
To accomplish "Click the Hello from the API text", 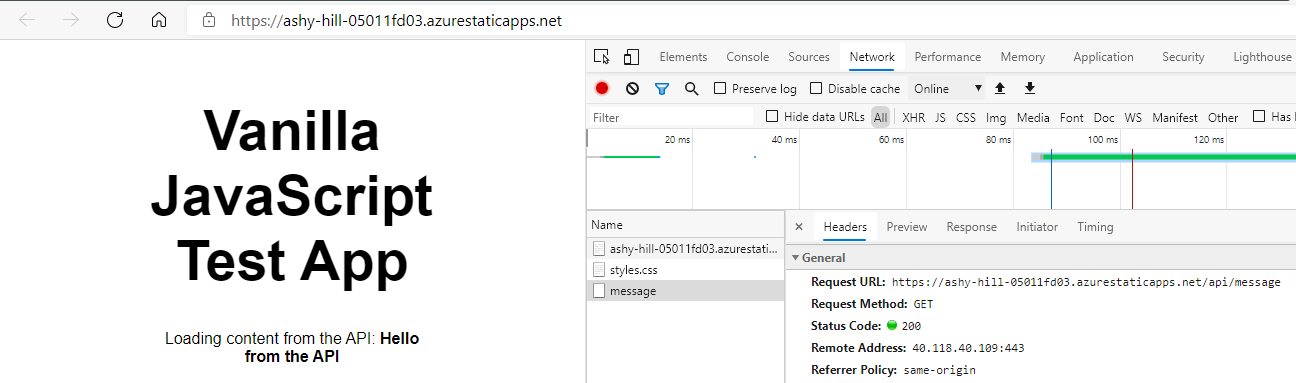I will point(332,347).
